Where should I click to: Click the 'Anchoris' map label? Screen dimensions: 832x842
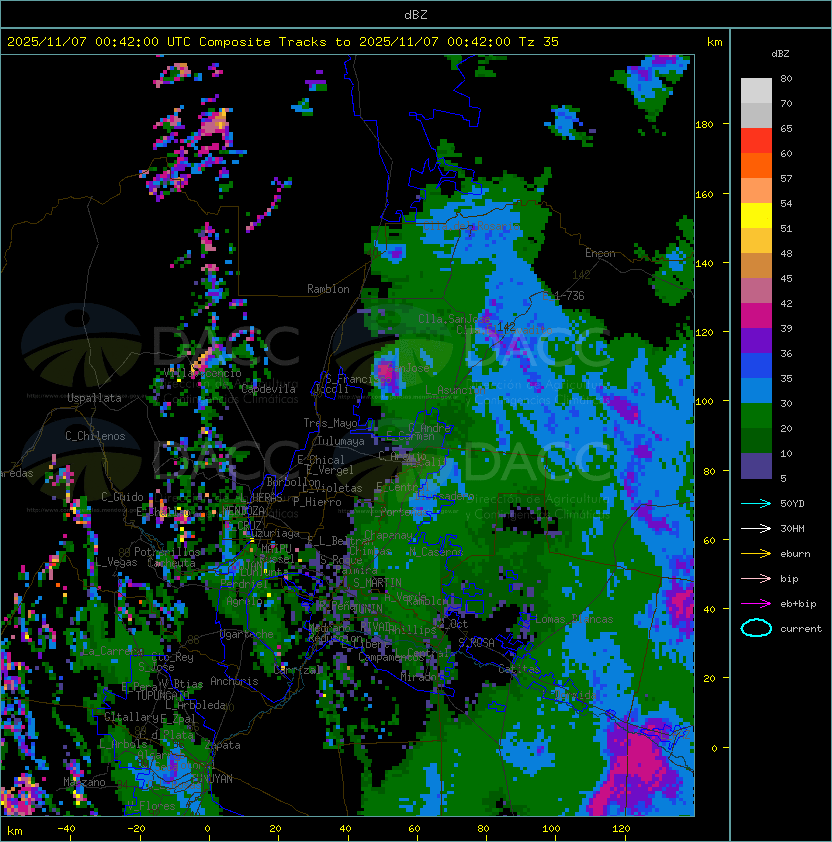point(234,681)
